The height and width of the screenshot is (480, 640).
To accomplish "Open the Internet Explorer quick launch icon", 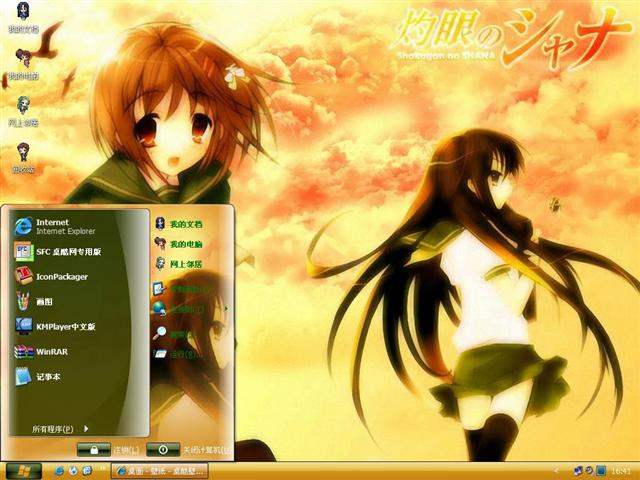I will tap(59, 471).
